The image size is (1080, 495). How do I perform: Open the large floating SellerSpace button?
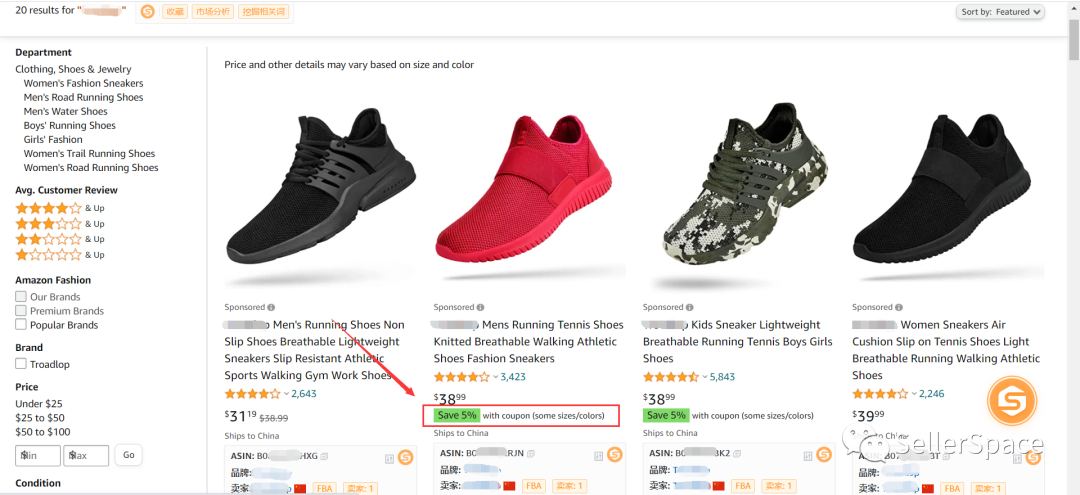[1012, 401]
